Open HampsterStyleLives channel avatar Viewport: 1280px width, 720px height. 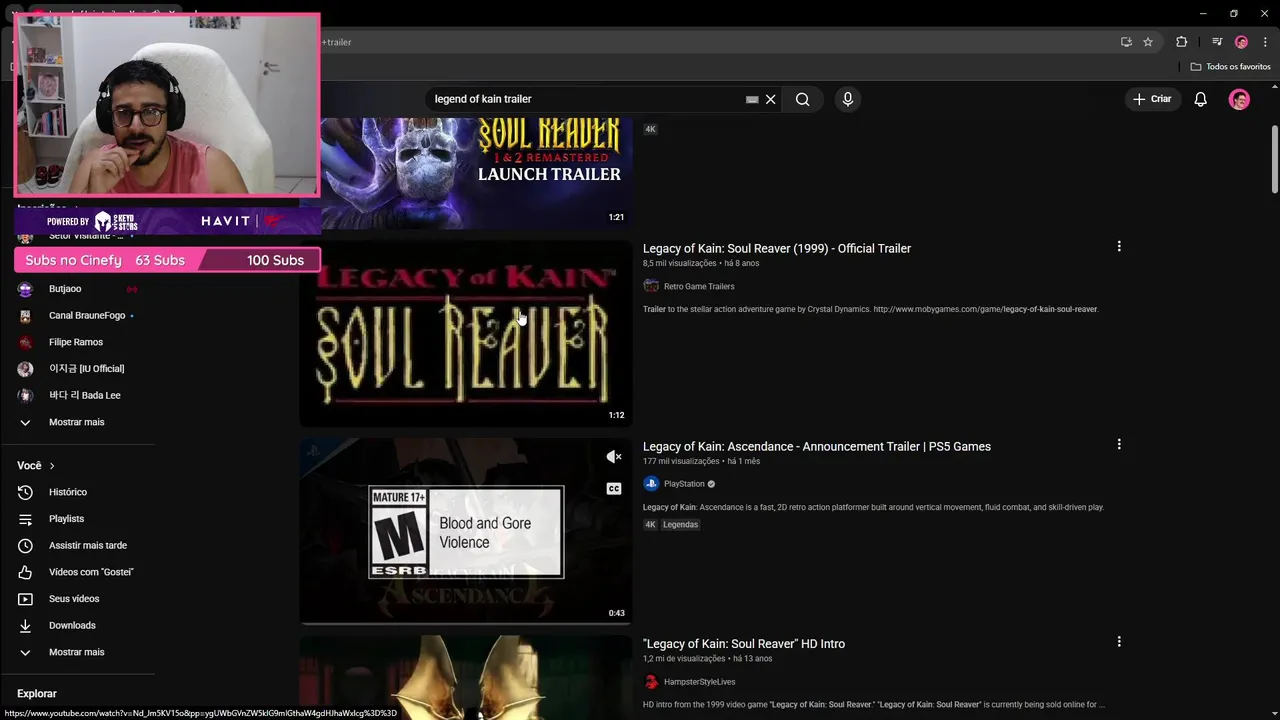(651, 682)
